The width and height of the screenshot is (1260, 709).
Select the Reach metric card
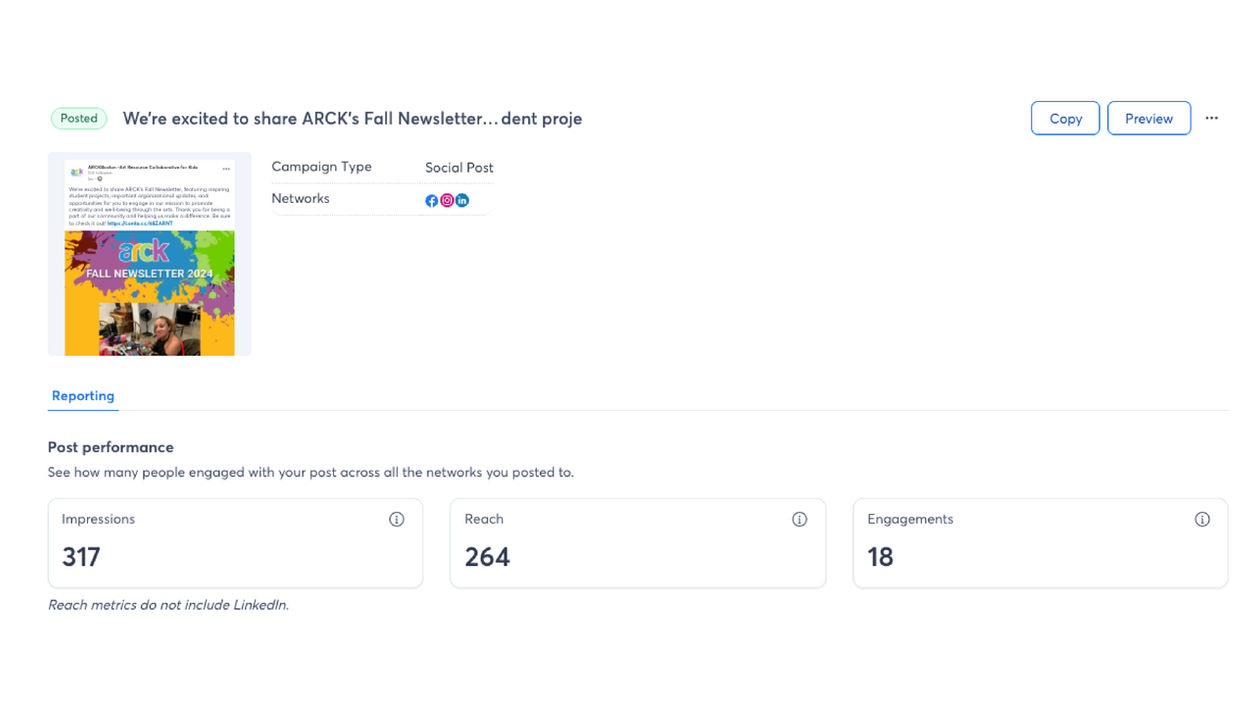click(638, 543)
